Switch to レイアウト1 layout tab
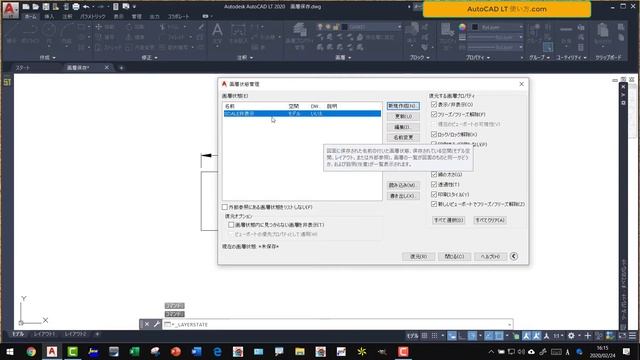 tap(44, 334)
